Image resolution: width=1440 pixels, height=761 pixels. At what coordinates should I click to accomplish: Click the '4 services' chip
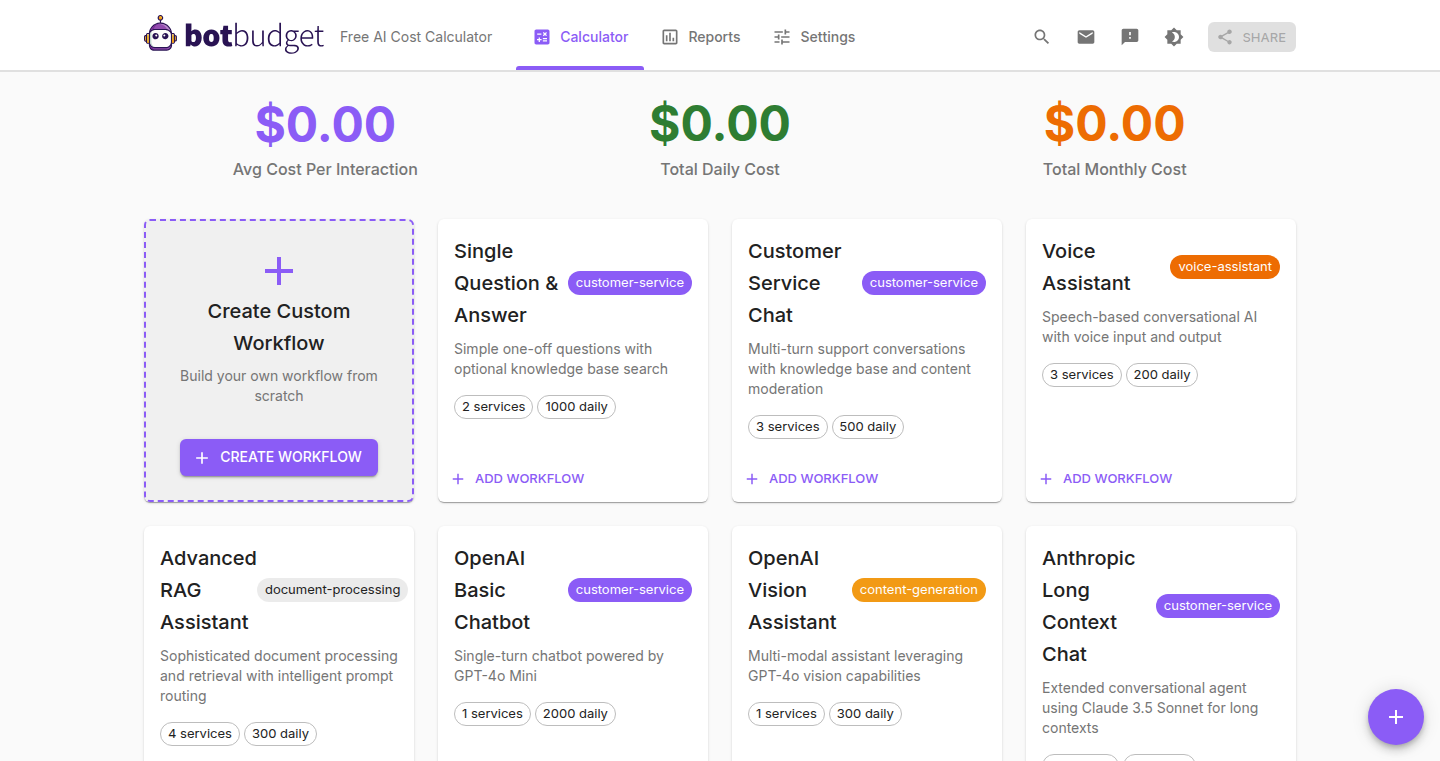tap(200, 734)
